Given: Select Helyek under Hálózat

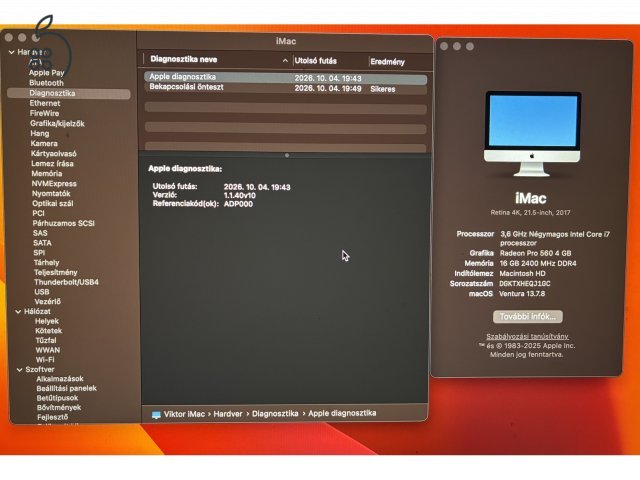Looking at the screenshot, I should pyautogui.click(x=47, y=321).
